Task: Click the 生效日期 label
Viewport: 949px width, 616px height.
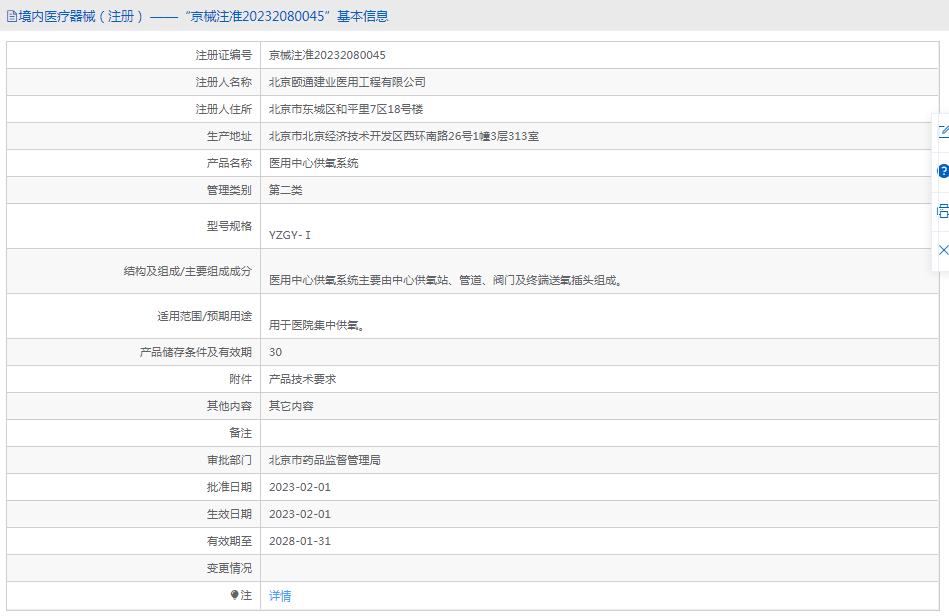Action: click(x=229, y=514)
